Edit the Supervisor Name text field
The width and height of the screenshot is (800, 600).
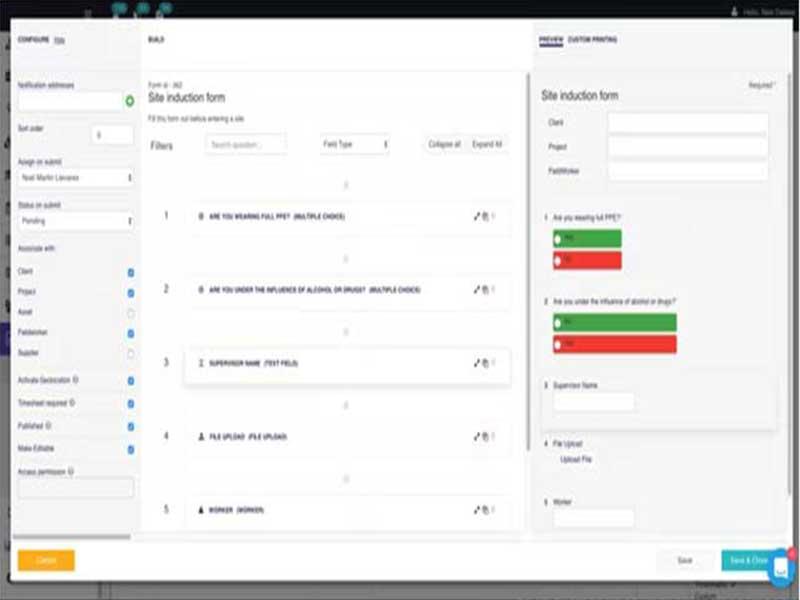click(x=477, y=363)
